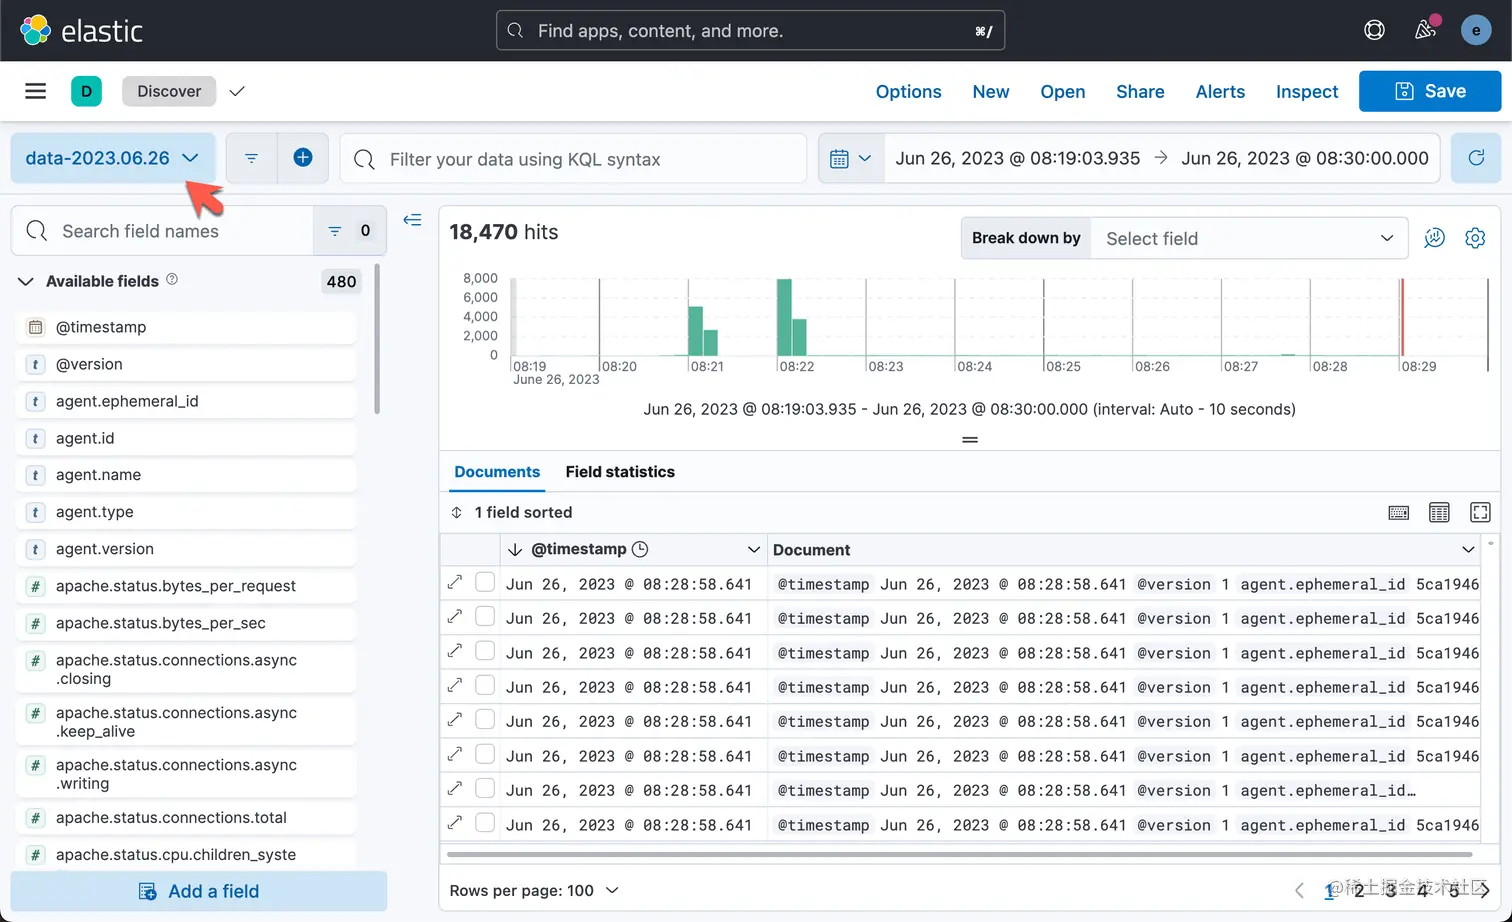The width and height of the screenshot is (1512, 922).
Task: Select the eighth document row checkbox
Action: point(485,823)
